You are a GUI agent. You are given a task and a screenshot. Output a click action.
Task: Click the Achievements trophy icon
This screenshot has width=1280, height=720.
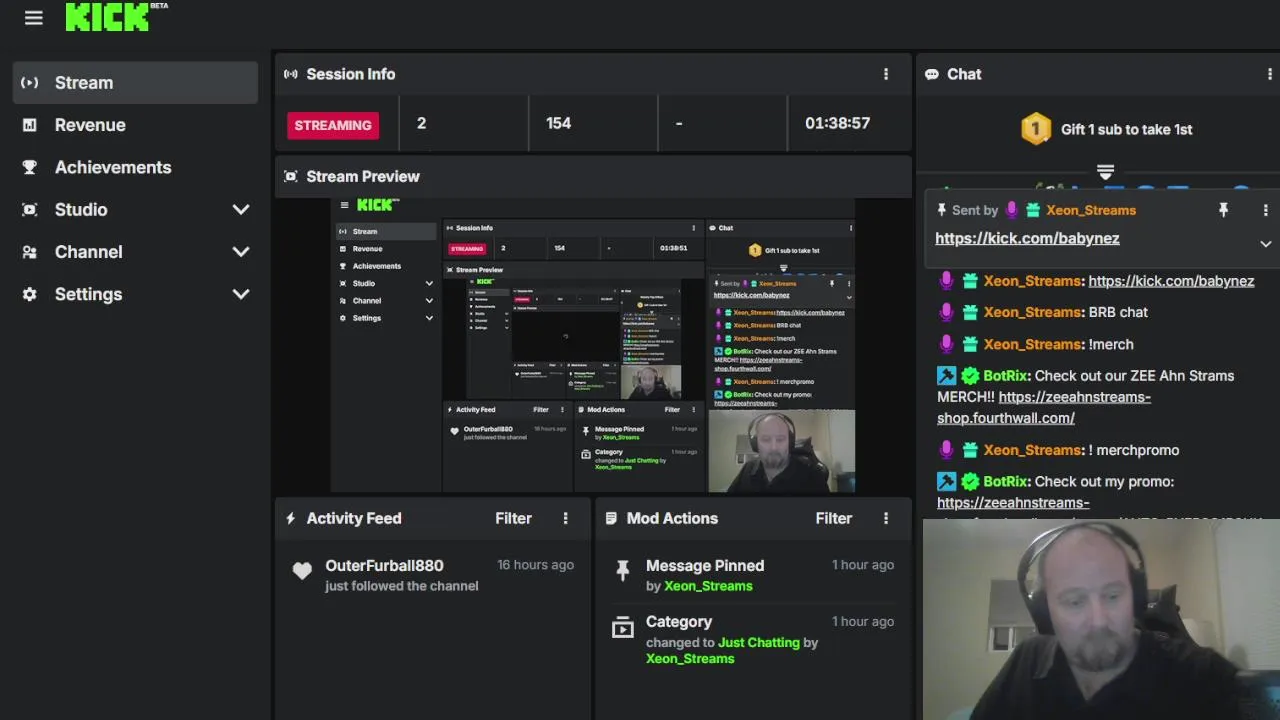click(x=30, y=167)
